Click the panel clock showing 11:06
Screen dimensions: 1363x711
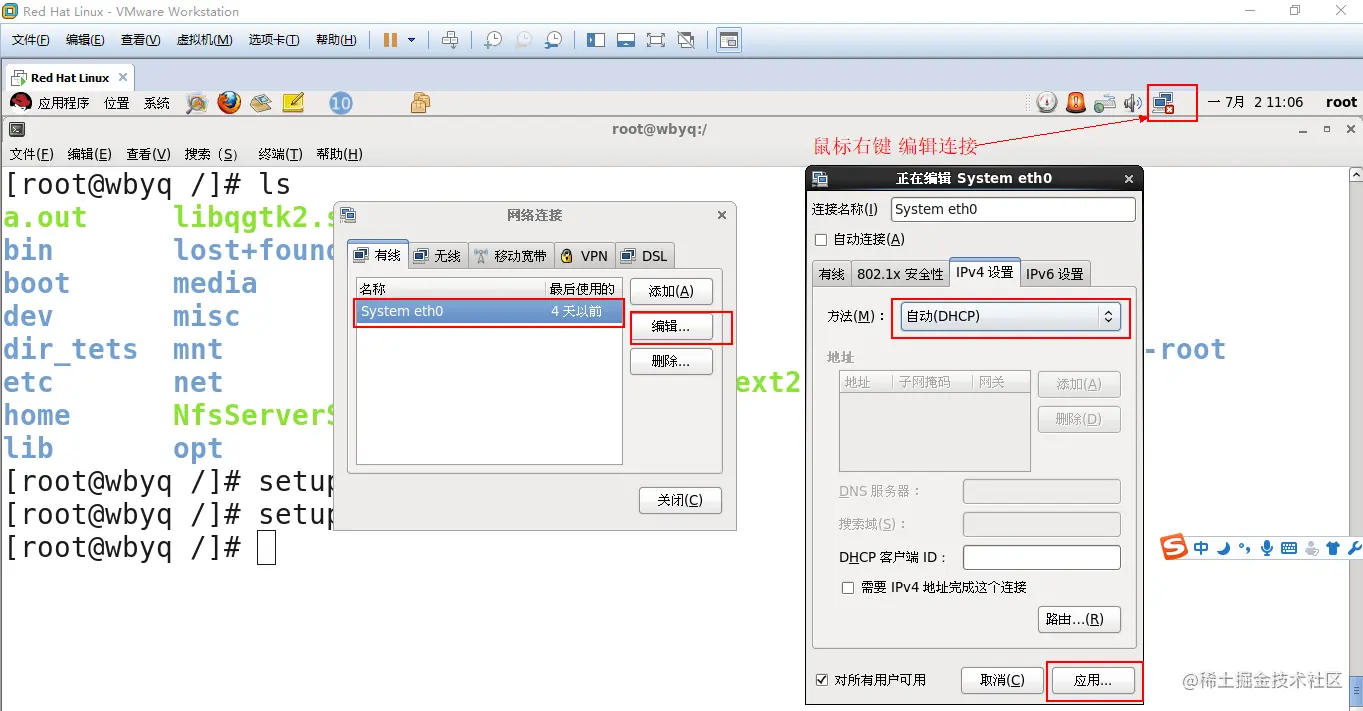[x=1255, y=102]
